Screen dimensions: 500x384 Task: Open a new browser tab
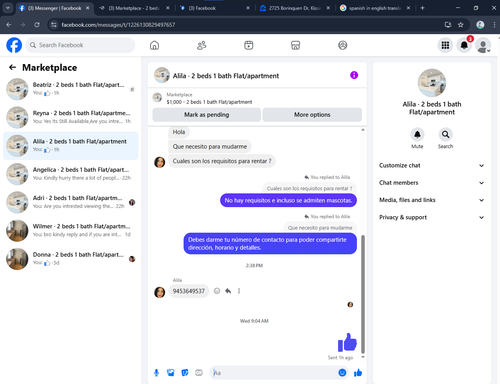422,8
